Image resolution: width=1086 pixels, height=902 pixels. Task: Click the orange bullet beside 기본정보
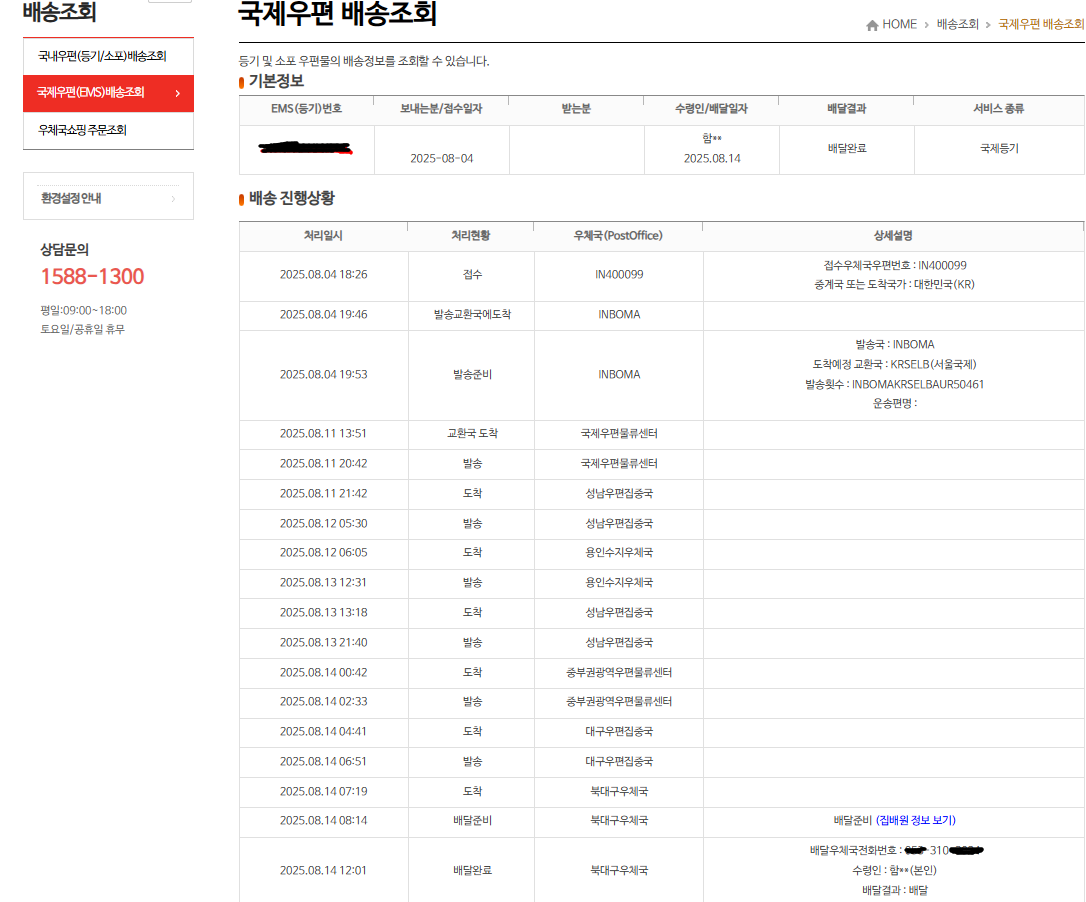point(241,82)
